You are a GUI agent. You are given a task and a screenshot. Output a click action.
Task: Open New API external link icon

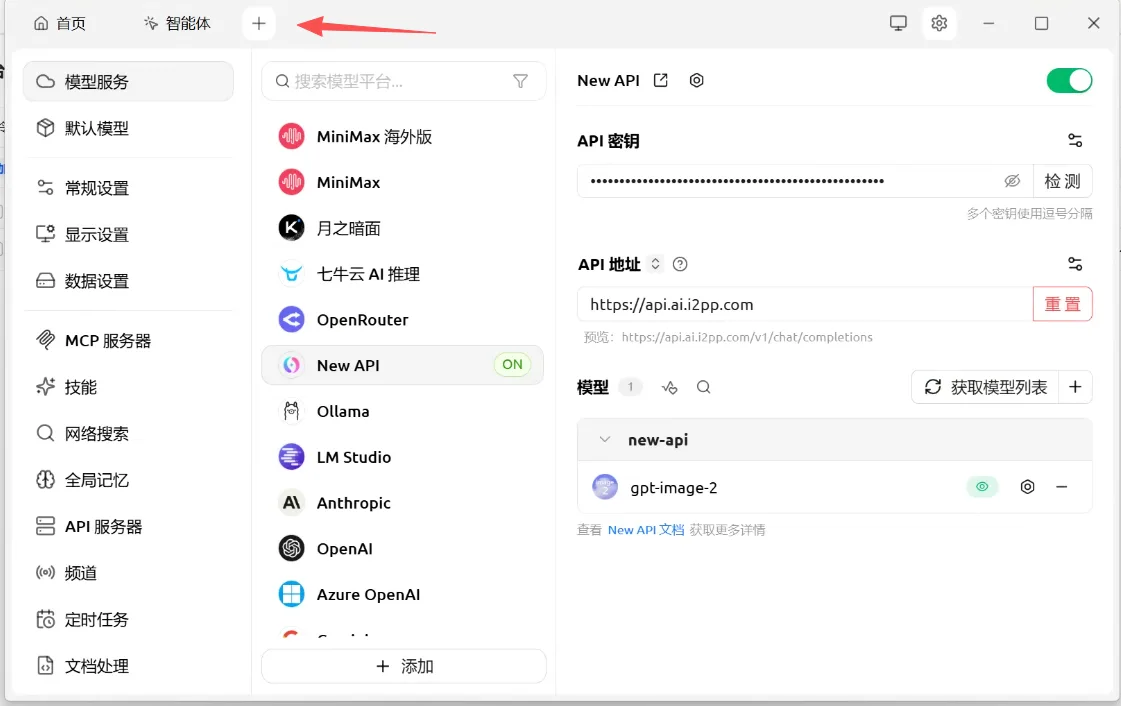point(661,81)
